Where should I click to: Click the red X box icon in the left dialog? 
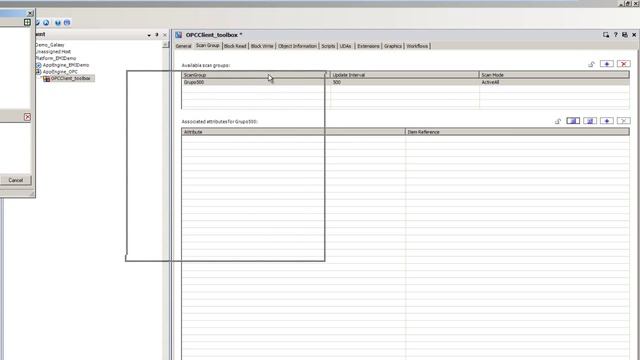27,117
